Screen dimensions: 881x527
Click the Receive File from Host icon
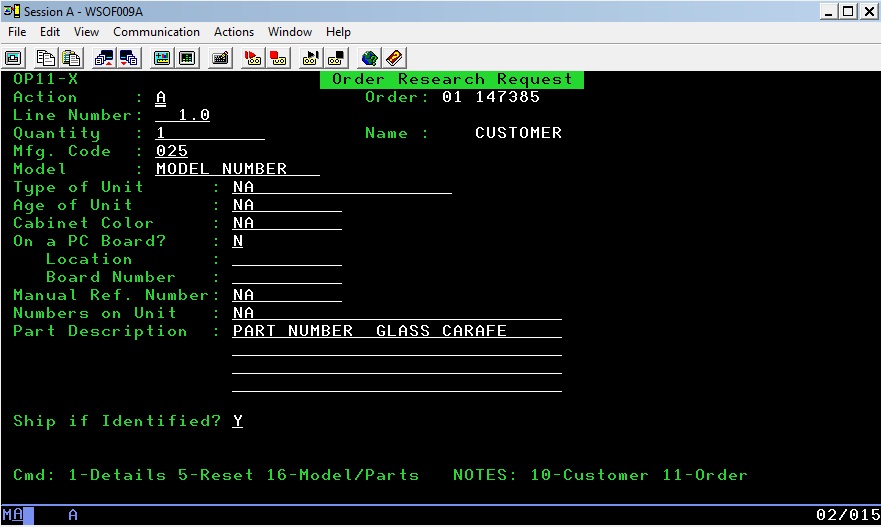129,58
